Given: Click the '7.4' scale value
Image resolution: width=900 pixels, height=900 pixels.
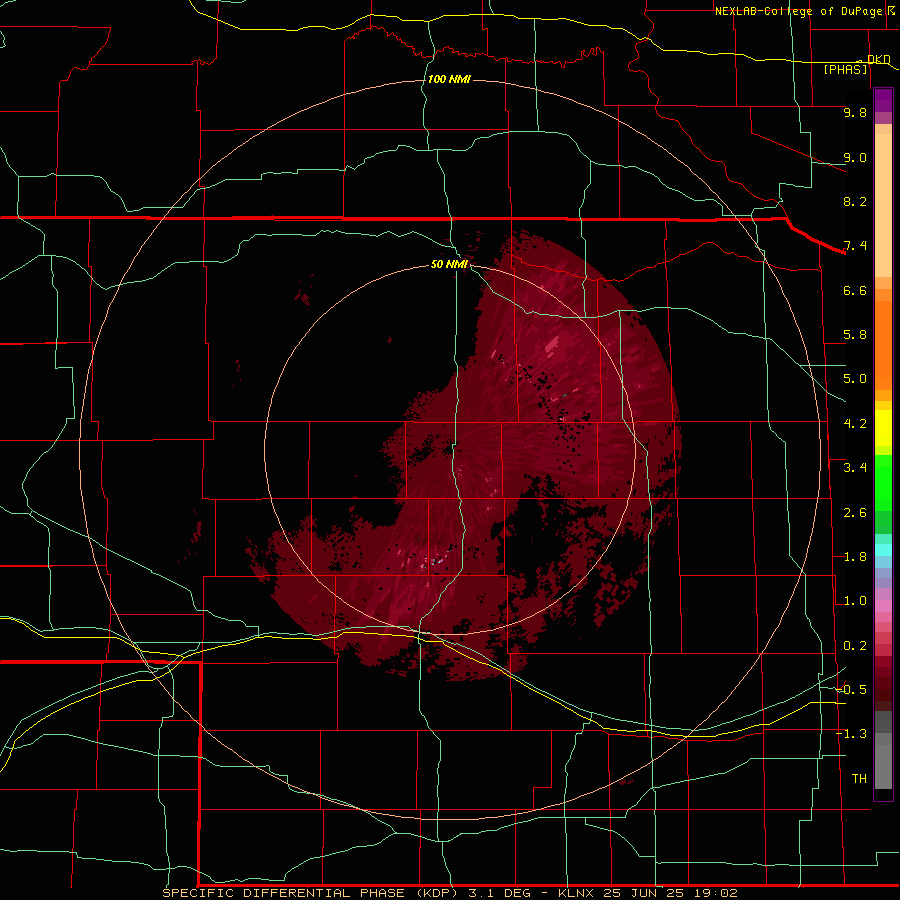Looking at the screenshot, I should 855,246.
